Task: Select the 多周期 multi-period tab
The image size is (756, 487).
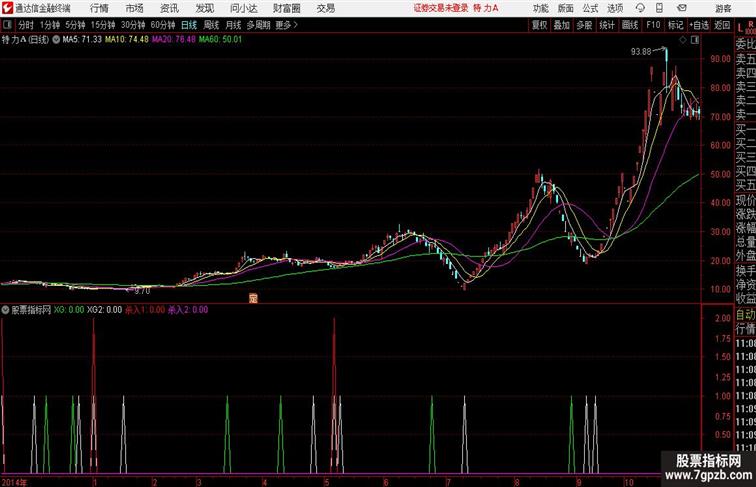Action: click(x=258, y=25)
